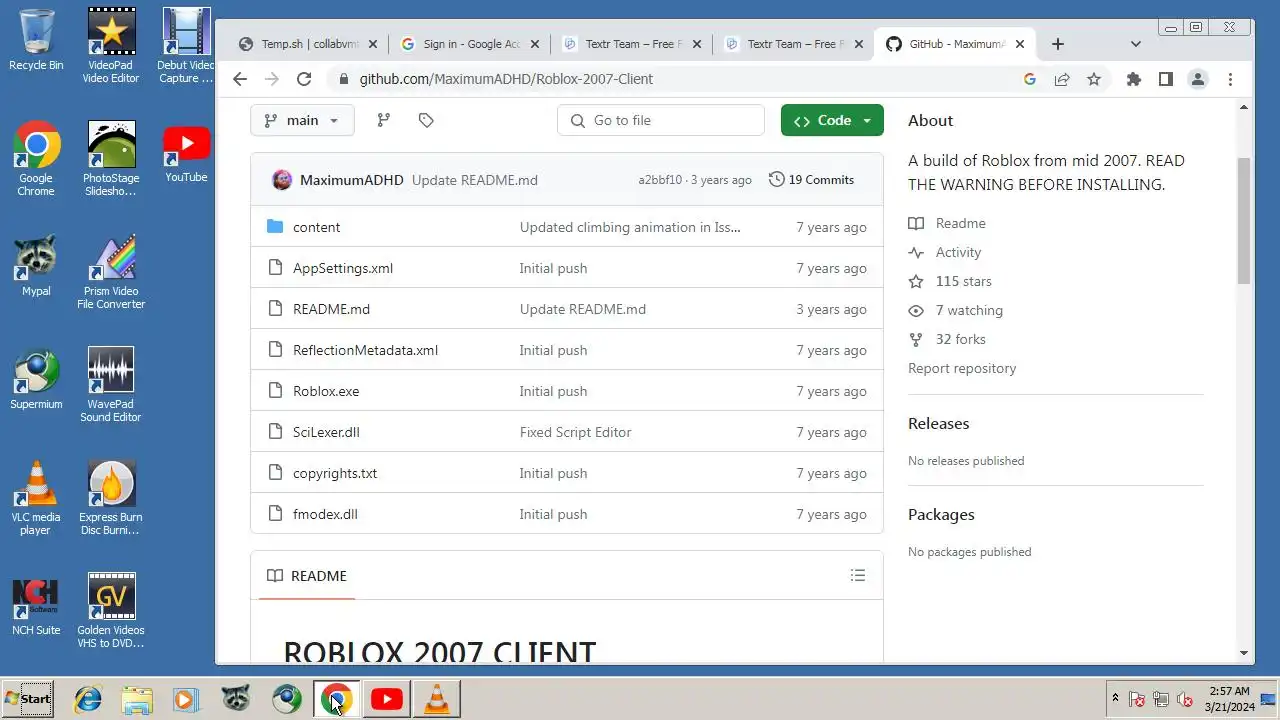Open Chrome tab search chevron
This screenshot has width=1280, height=720.
click(1135, 44)
